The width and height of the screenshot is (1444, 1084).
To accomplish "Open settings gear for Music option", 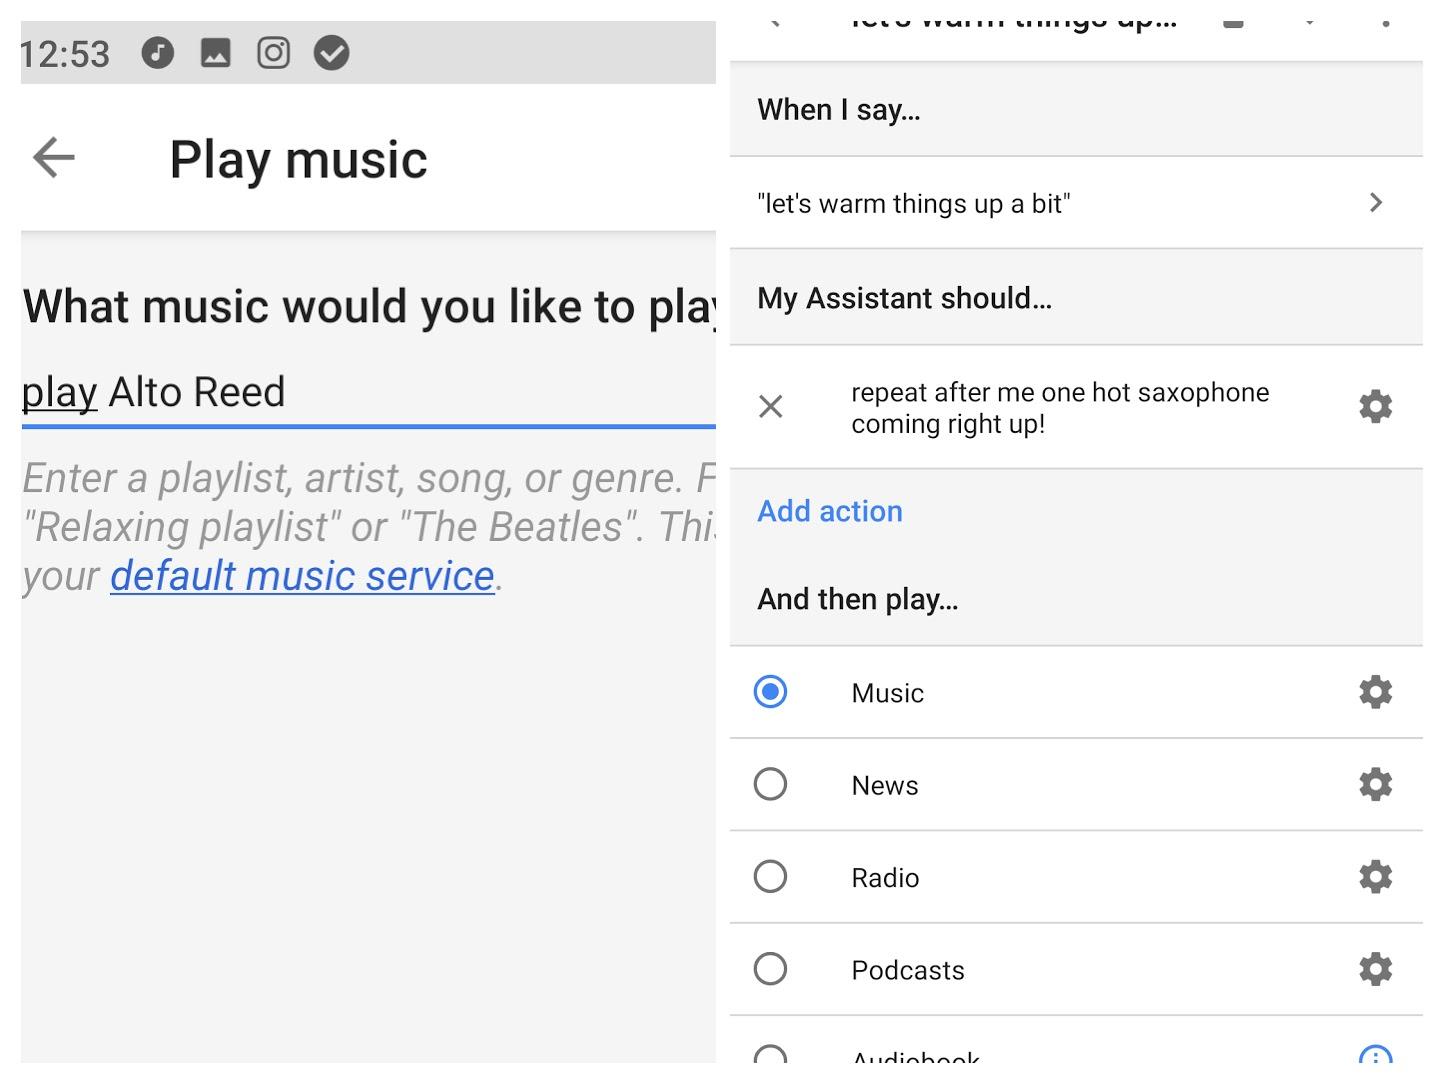I will (x=1375, y=692).
